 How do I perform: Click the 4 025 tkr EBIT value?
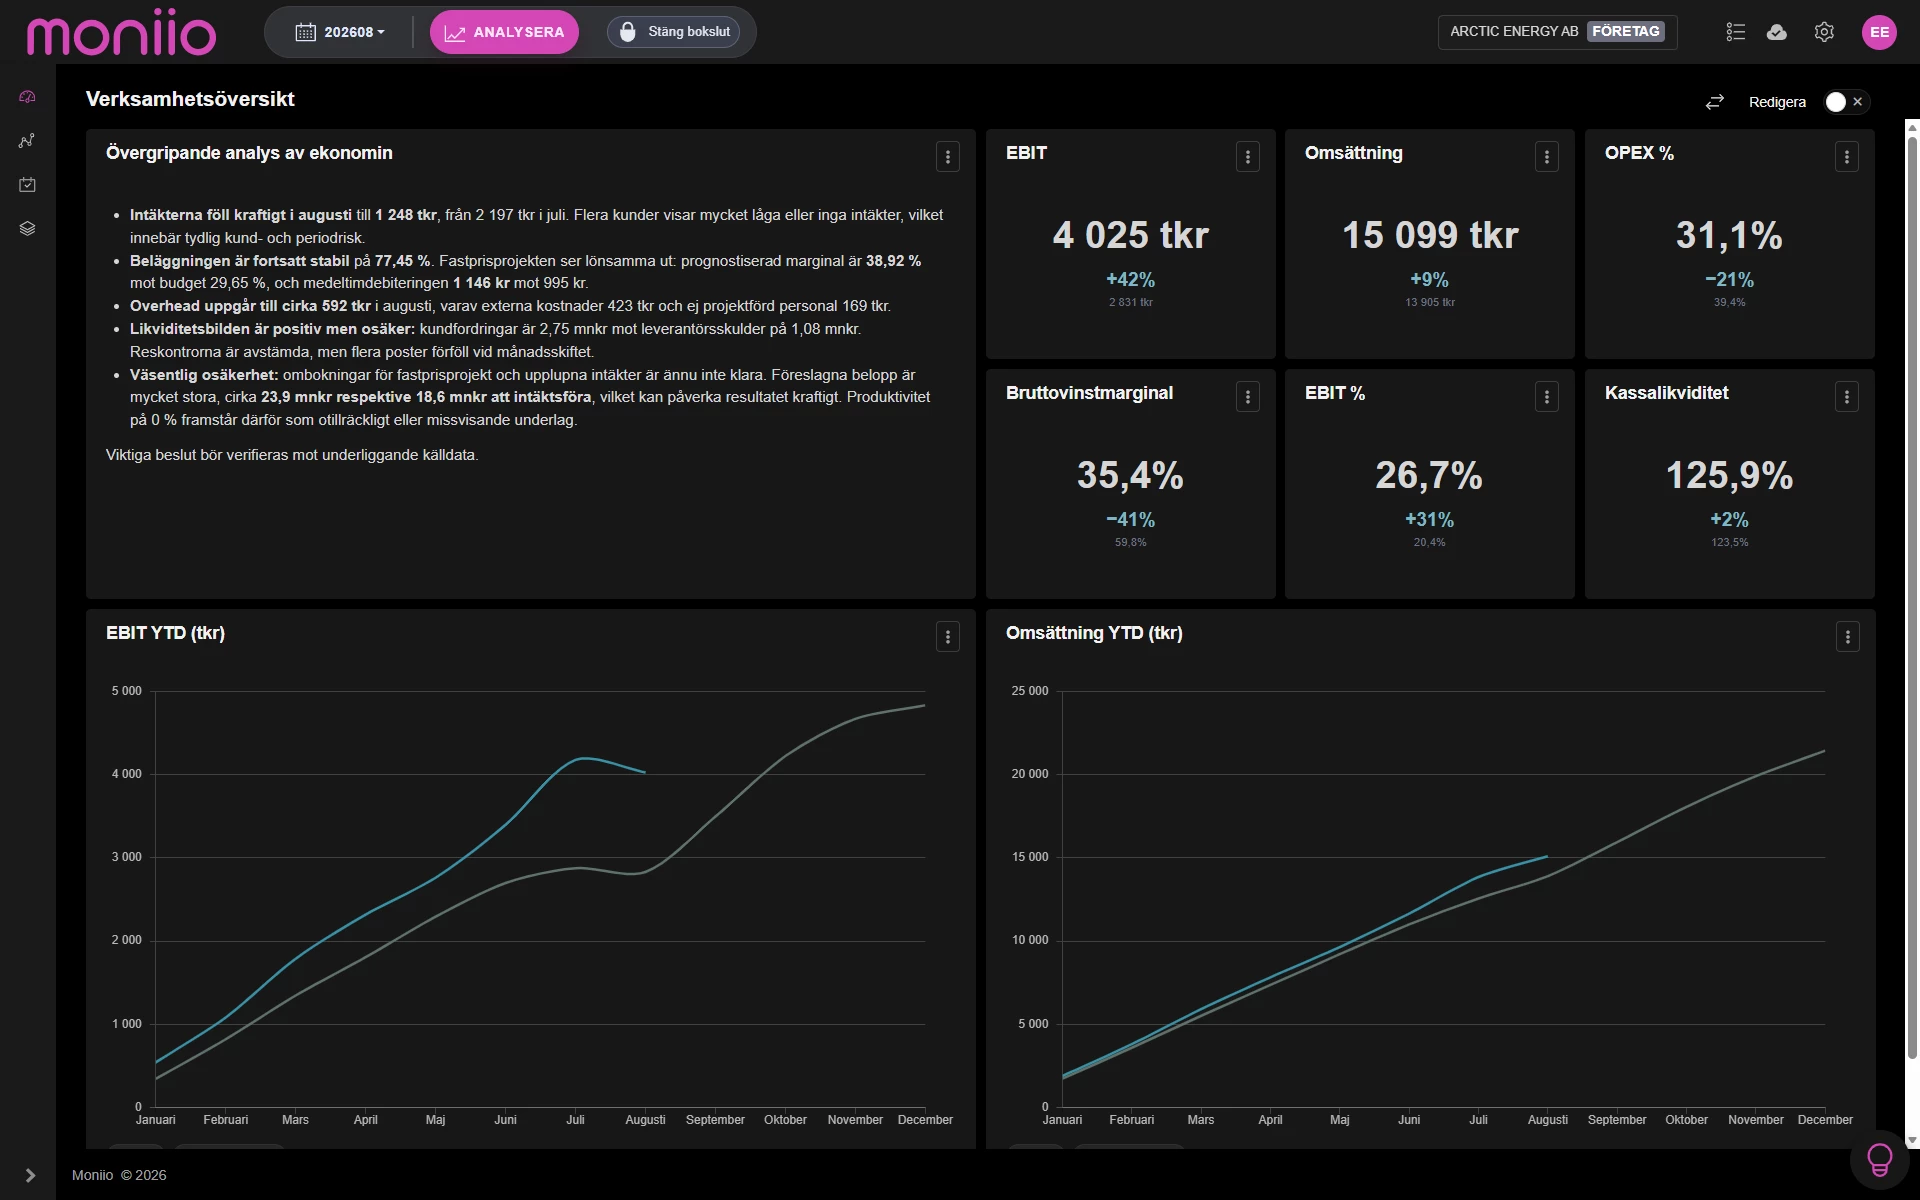point(1131,235)
